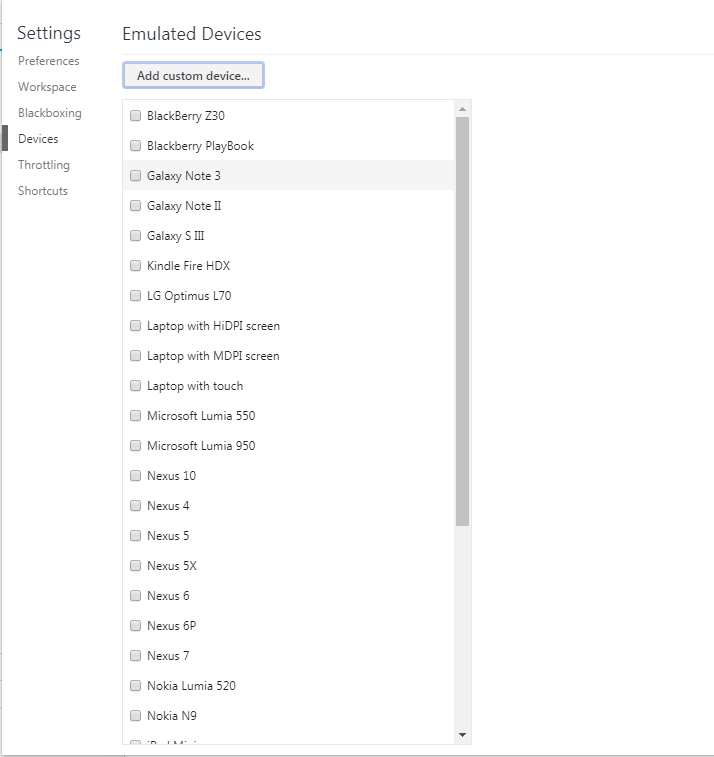
Task: Toggle the Nexus 6P checkbox
Action: click(136, 625)
